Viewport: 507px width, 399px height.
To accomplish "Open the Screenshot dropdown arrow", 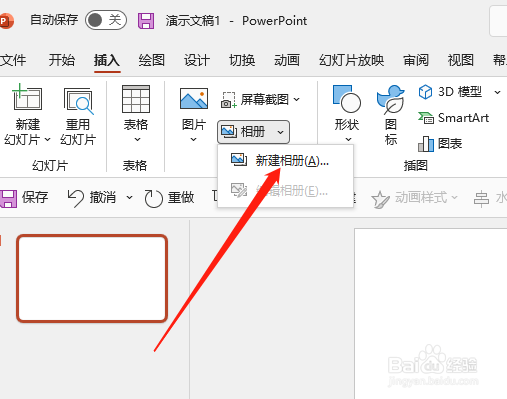I will pos(297,99).
